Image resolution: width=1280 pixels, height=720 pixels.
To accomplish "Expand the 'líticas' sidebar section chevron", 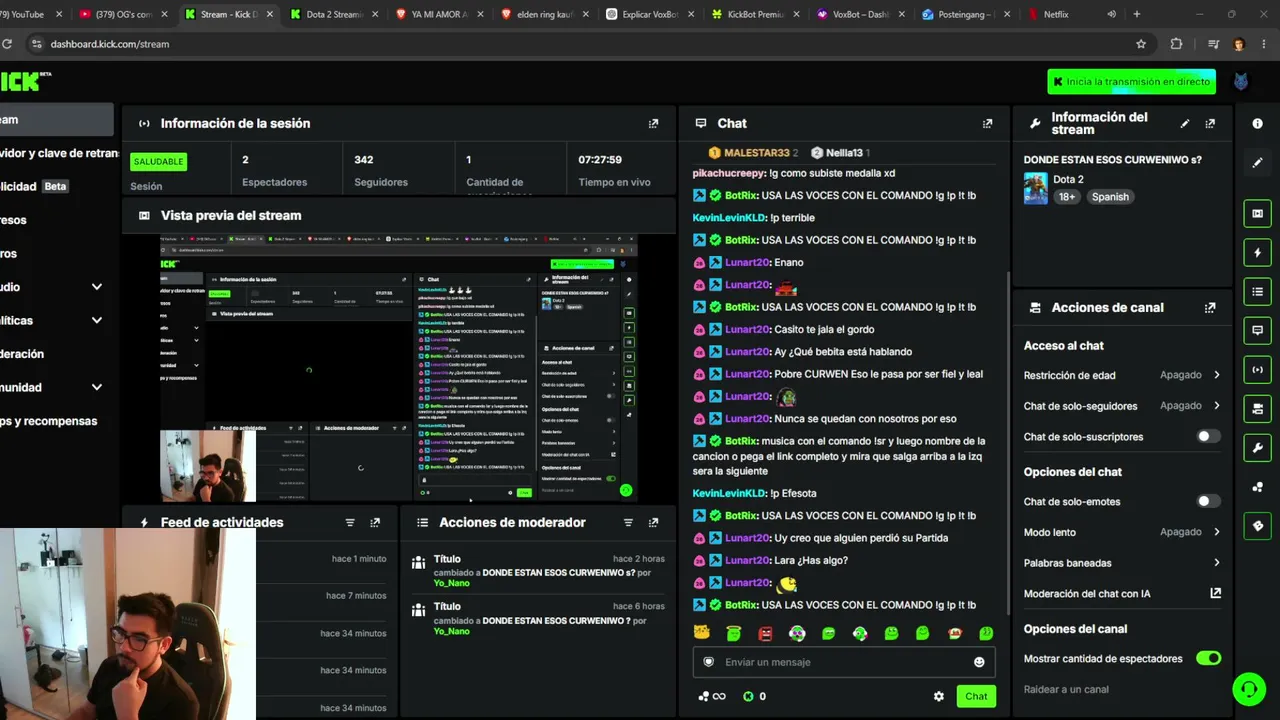I will pyautogui.click(x=96, y=320).
